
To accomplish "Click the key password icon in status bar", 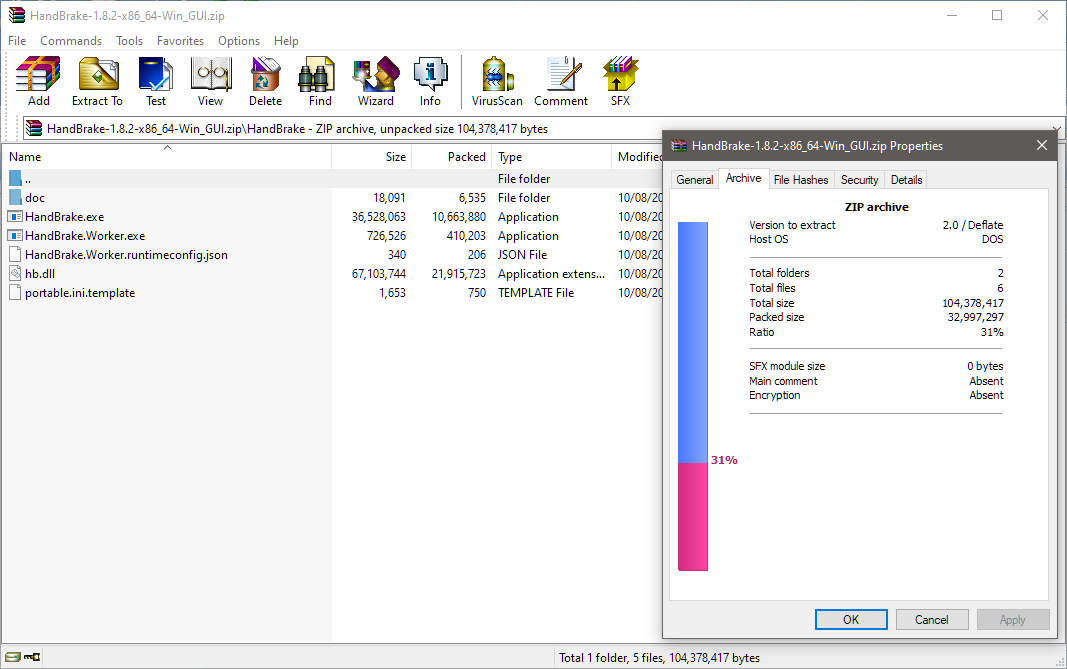I will 32,657.
